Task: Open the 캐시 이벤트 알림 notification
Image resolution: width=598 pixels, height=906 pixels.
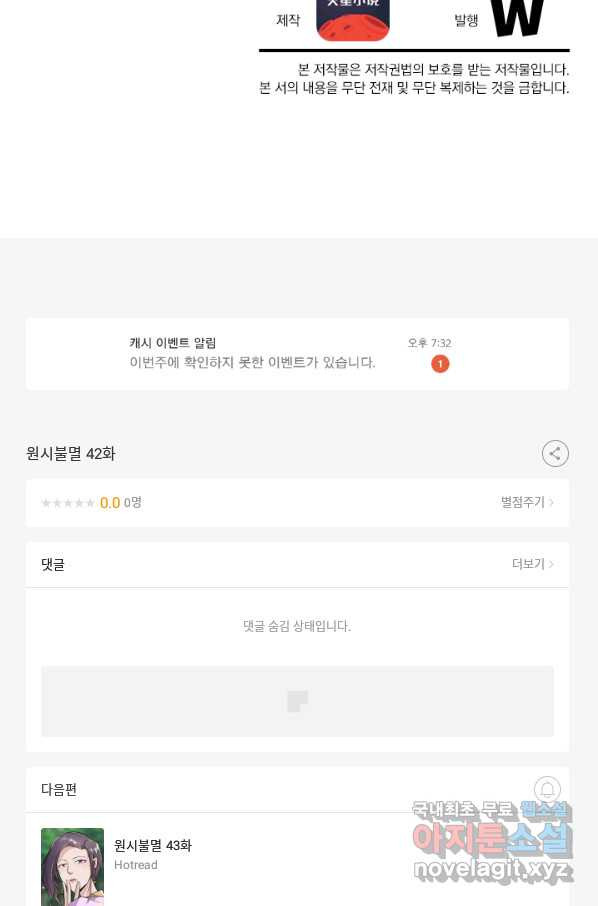Action: pyautogui.click(x=298, y=354)
